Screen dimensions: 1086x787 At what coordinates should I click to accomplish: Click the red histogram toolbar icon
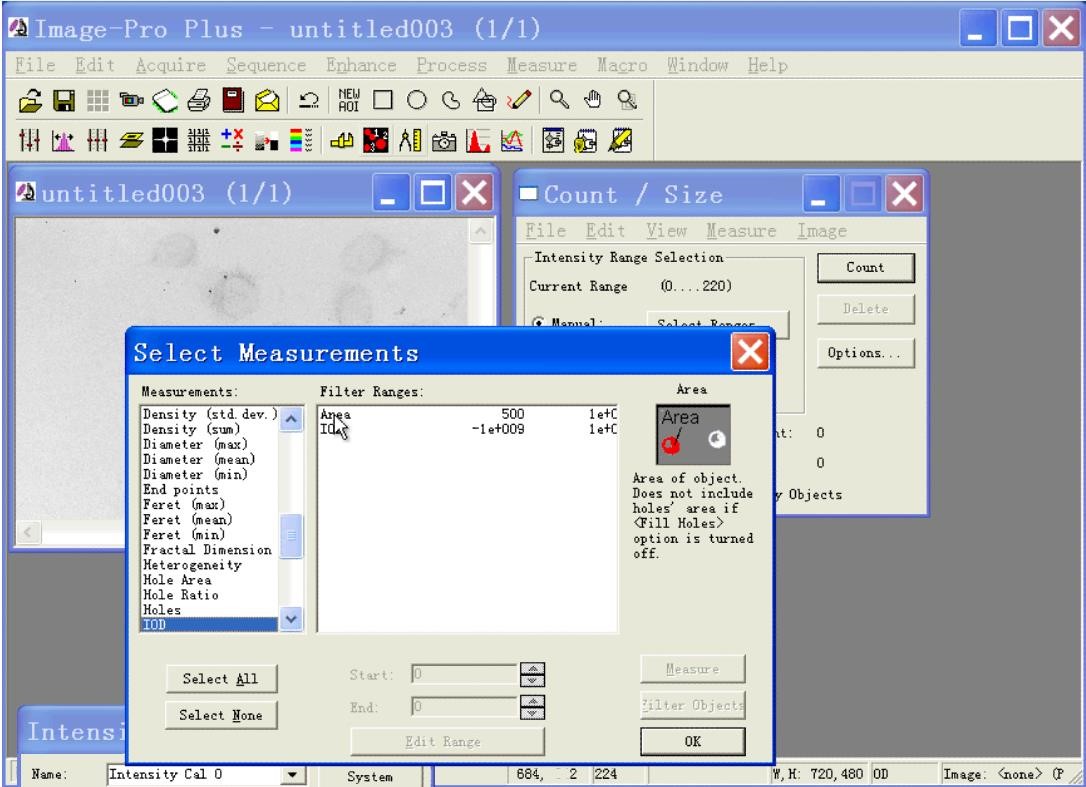(478, 141)
